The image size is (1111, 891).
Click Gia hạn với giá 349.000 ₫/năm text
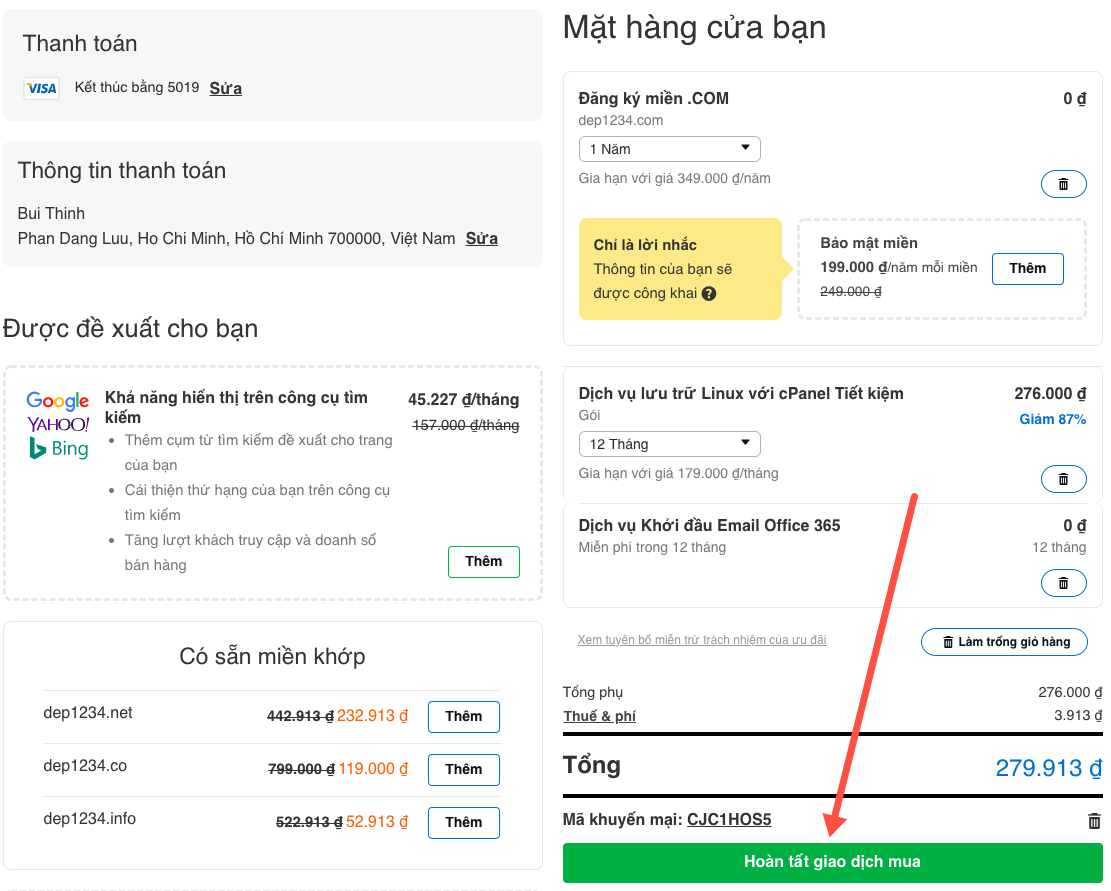coord(675,178)
